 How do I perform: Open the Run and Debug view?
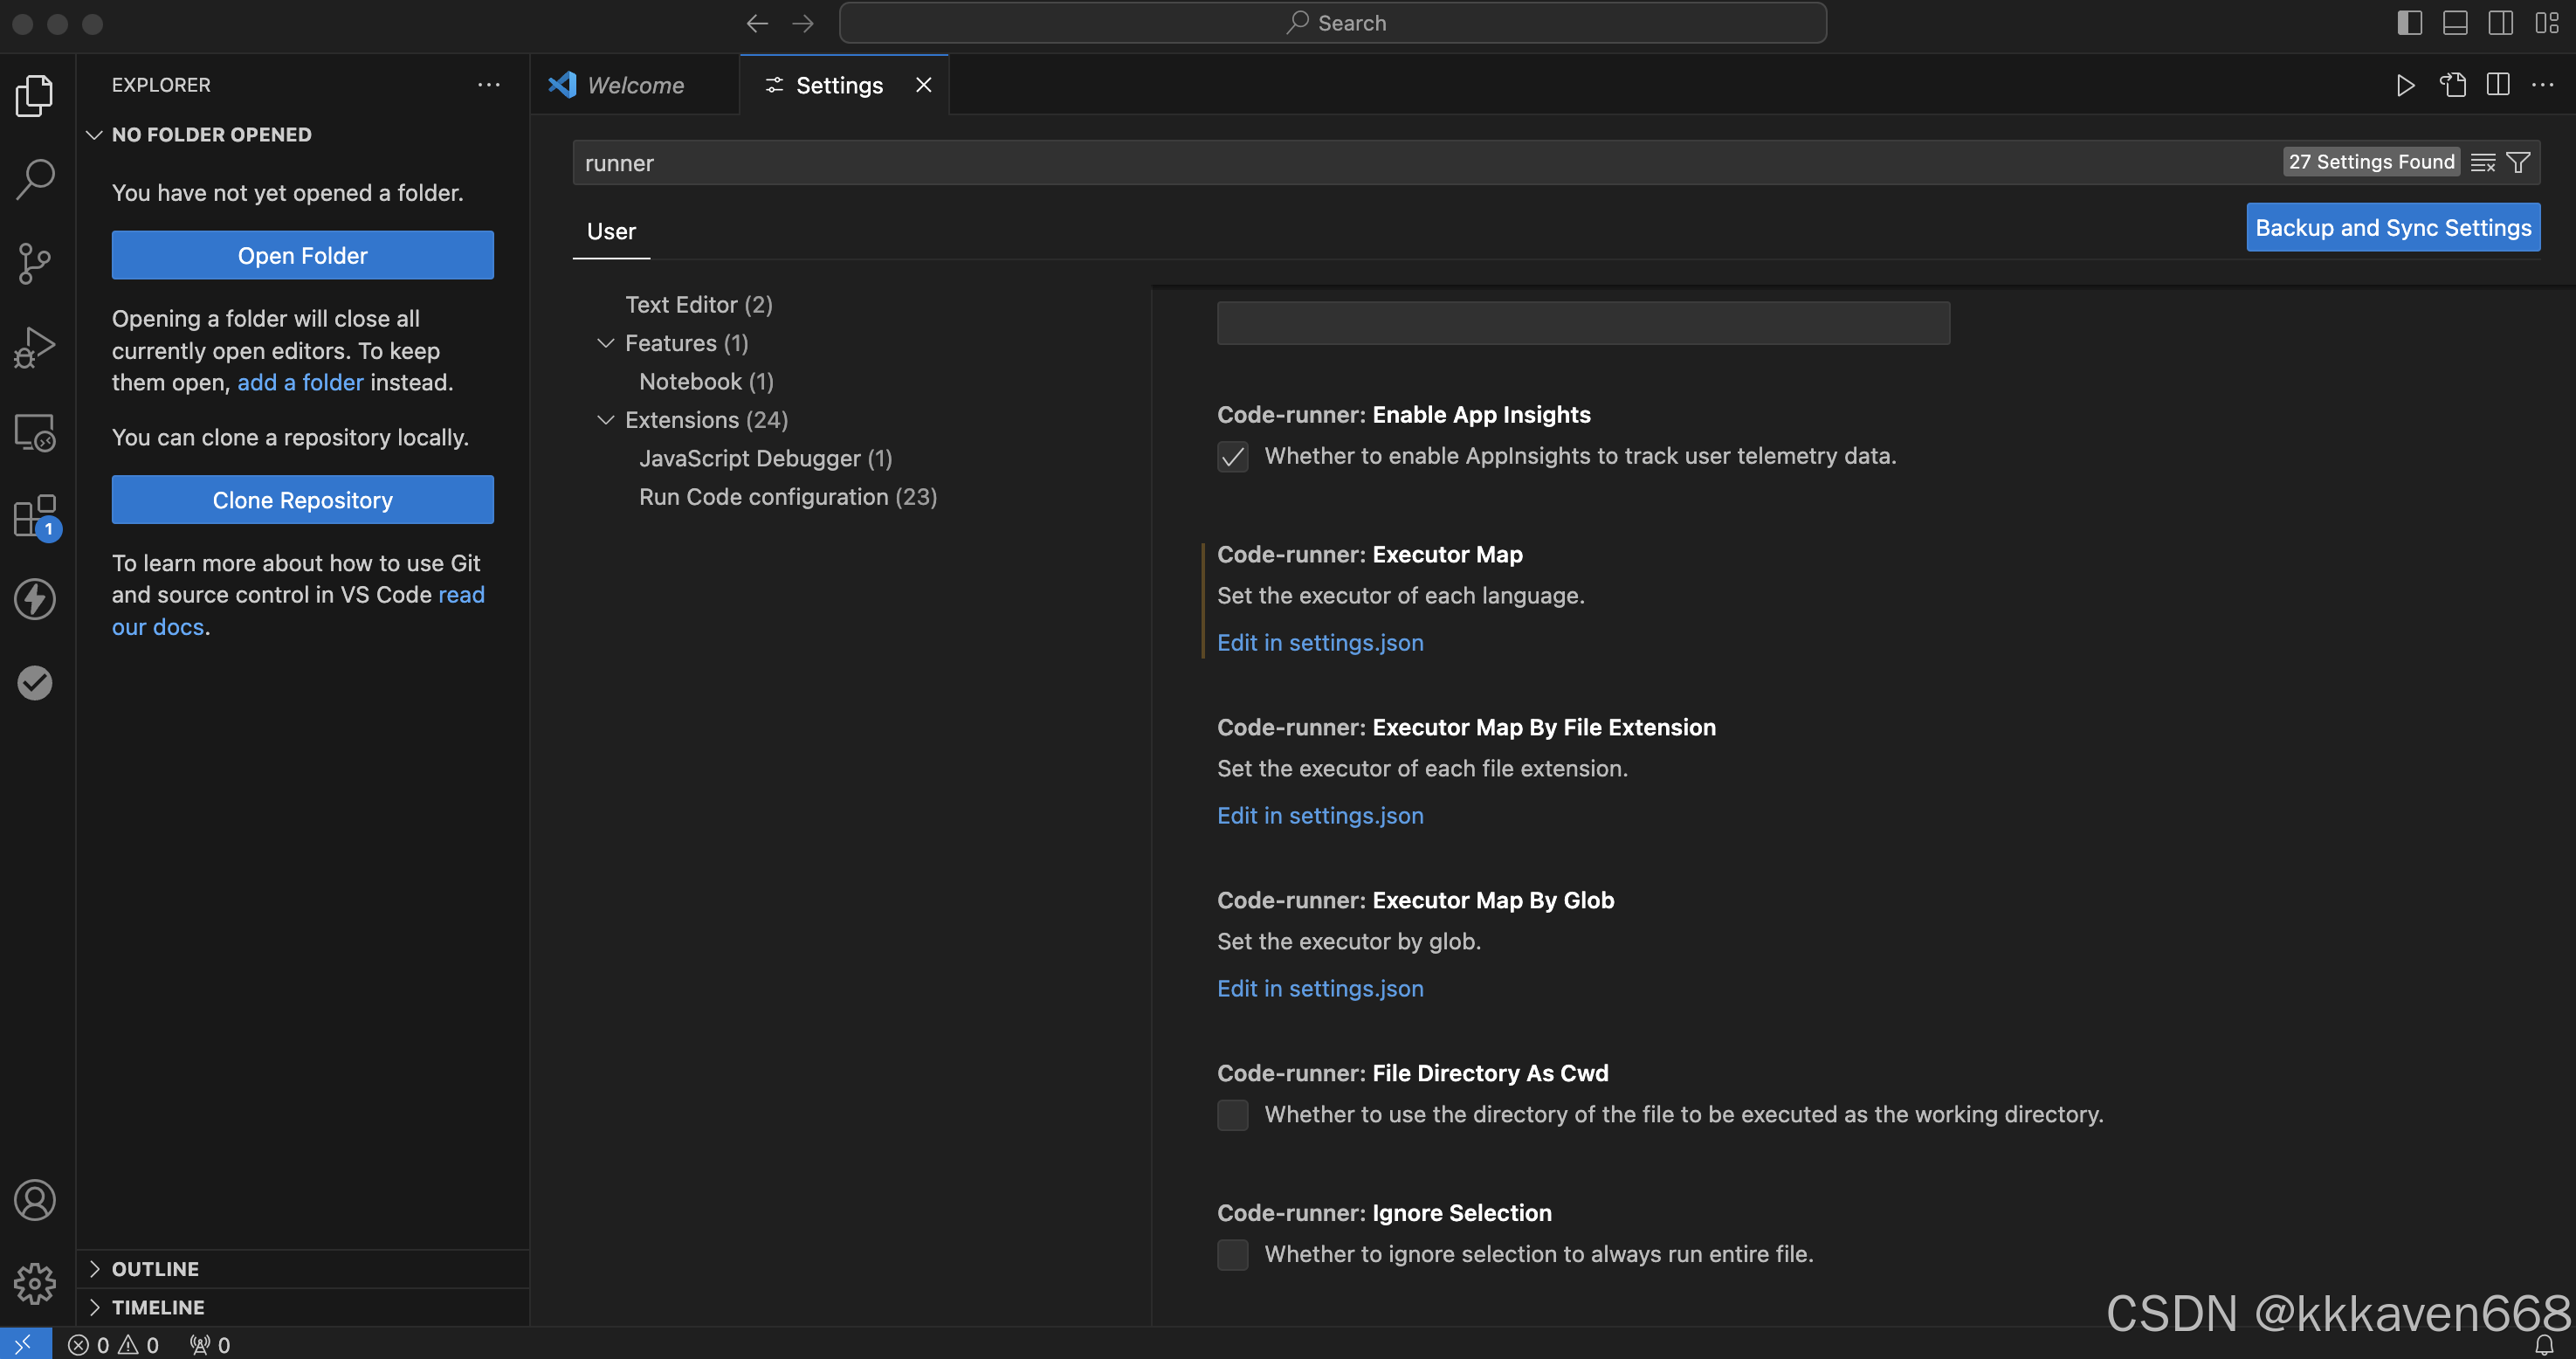point(35,346)
